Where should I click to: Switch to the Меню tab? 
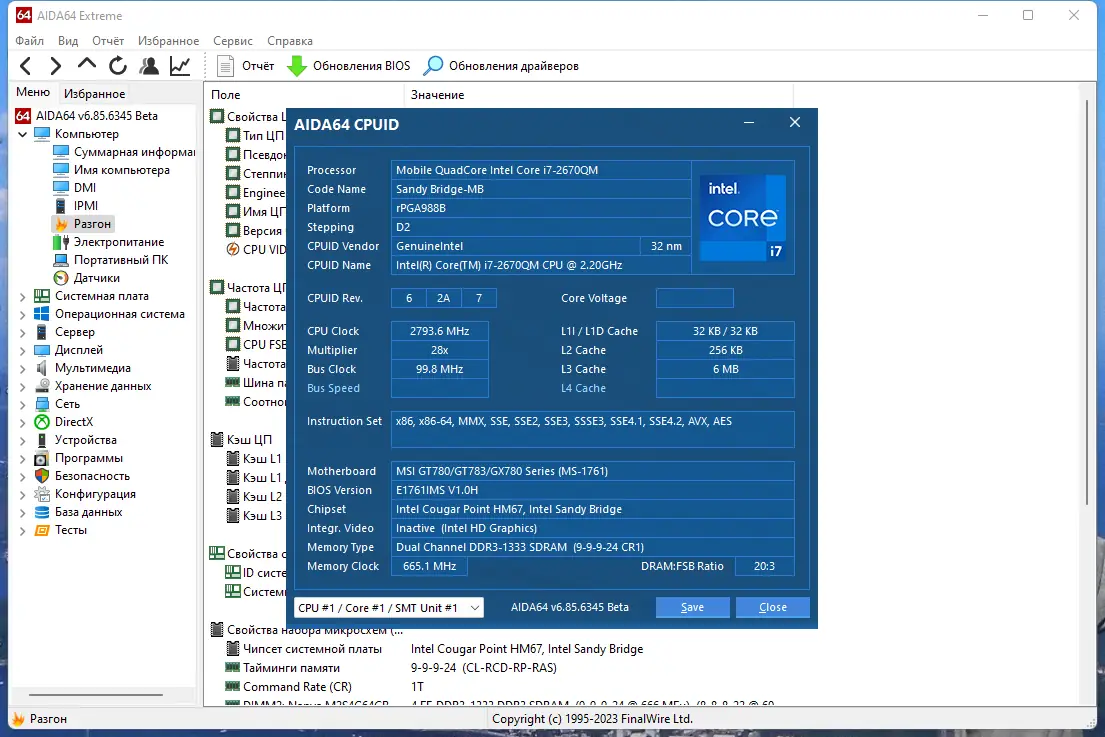33,92
